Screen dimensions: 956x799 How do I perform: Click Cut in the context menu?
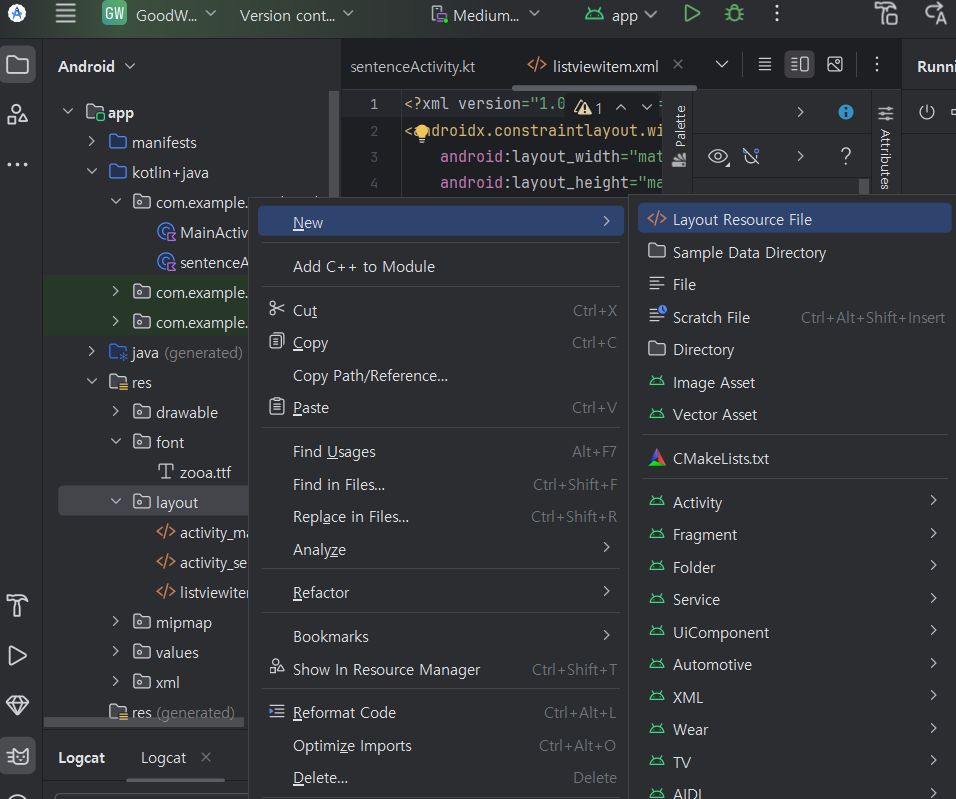(x=441, y=310)
